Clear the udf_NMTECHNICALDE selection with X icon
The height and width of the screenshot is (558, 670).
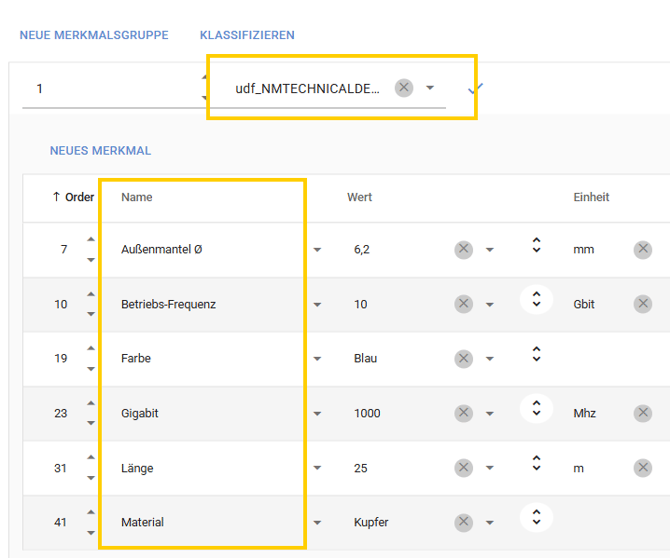(403, 88)
